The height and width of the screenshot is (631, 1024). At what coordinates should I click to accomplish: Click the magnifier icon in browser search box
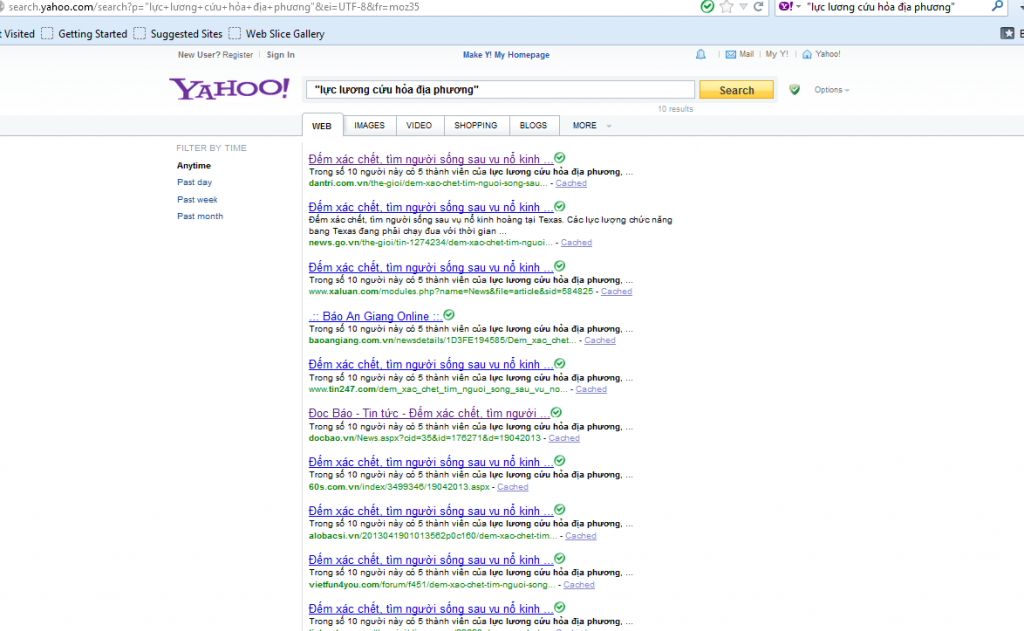pyautogui.click(x=997, y=7)
